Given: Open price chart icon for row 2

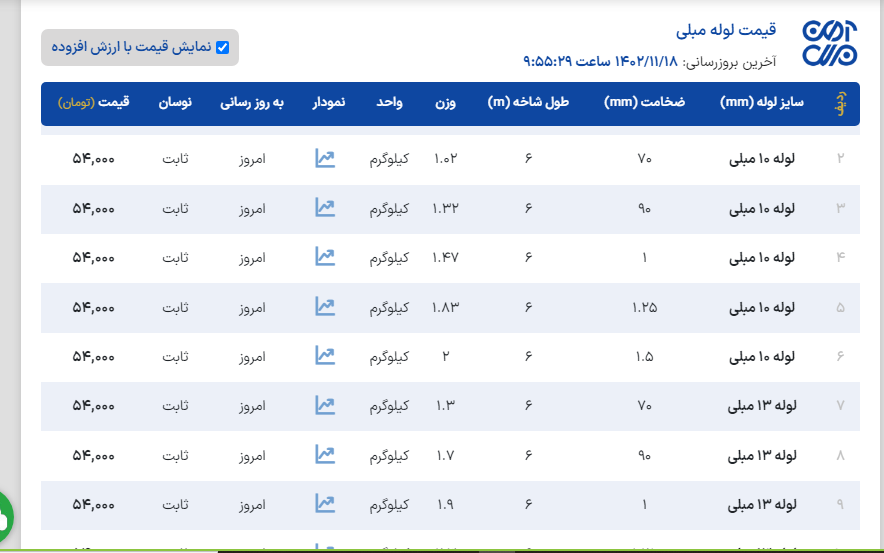Looking at the screenshot, I should coord(324,158).
